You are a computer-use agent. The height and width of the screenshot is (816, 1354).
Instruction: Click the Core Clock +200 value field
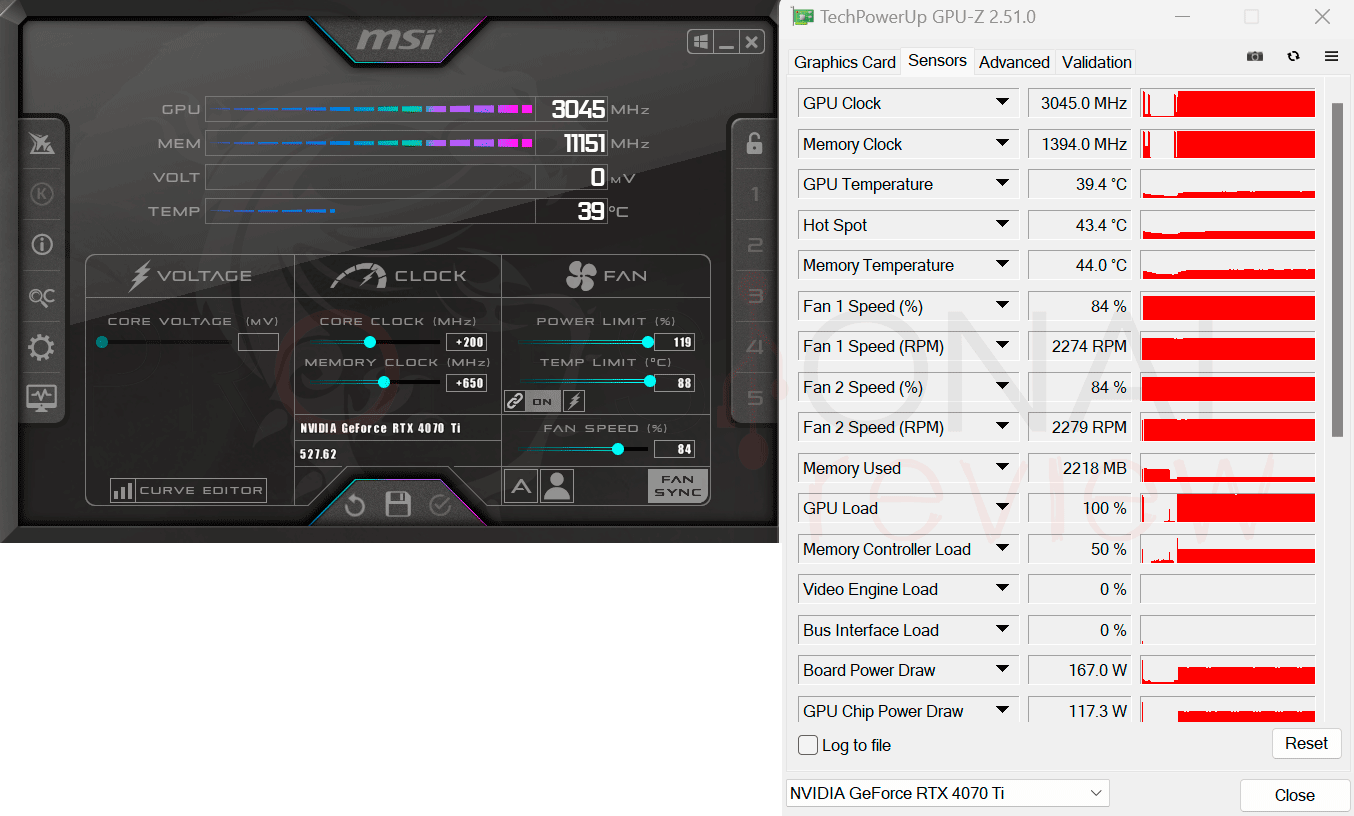tap(466, 342)
